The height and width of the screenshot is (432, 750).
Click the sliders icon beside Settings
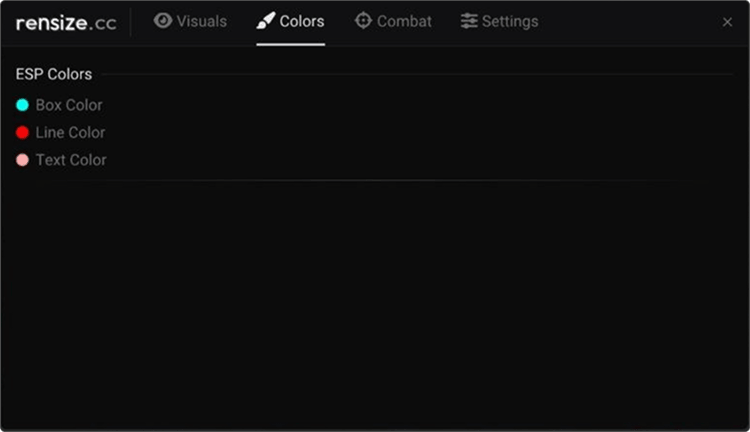(x=469, y=21)
